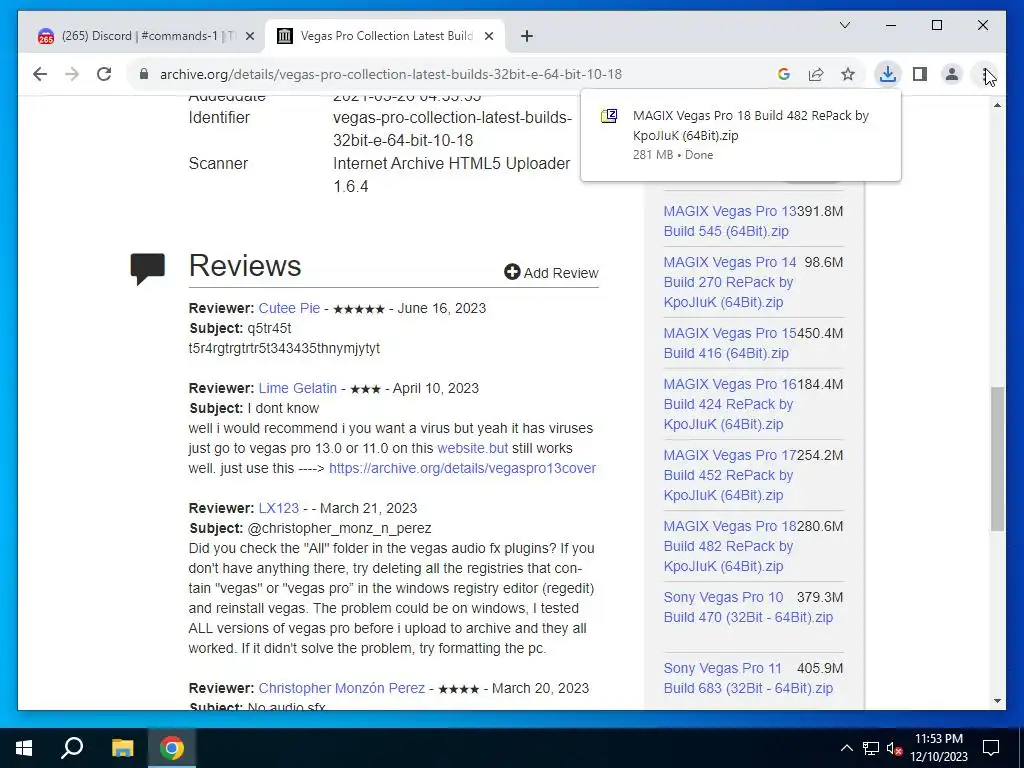
Task: Download MAGIX Vegas Pro 14 Build 270 zip
Action: [729, 282]
